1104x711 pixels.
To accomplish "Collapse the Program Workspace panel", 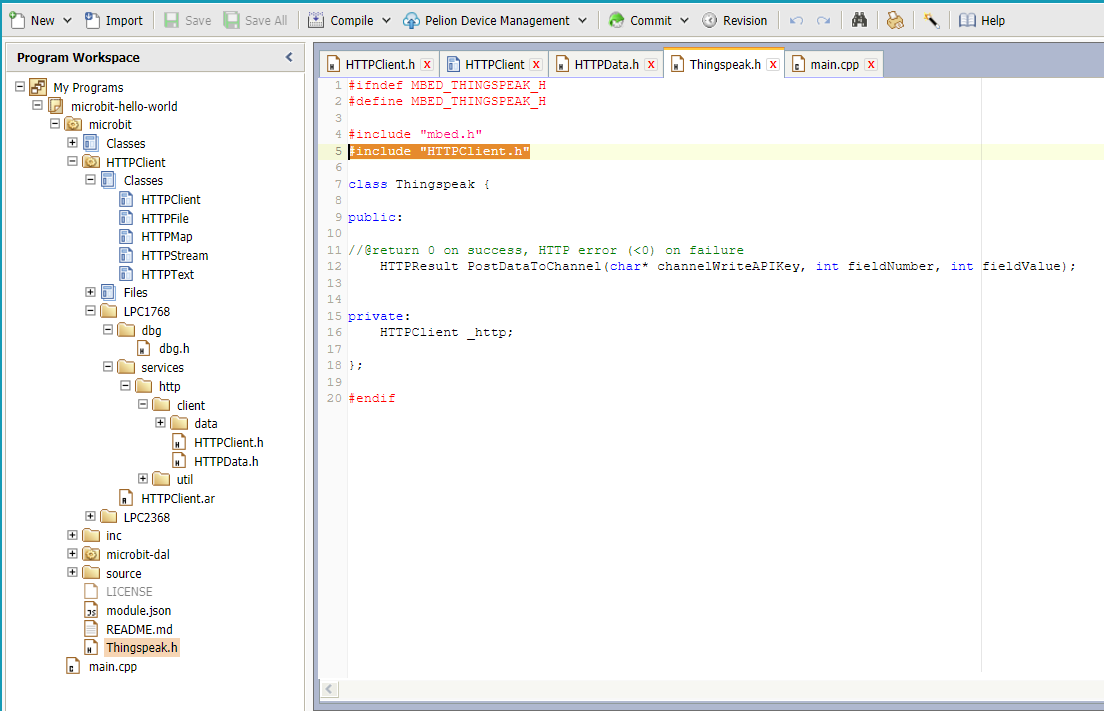I will pos(289,57).
